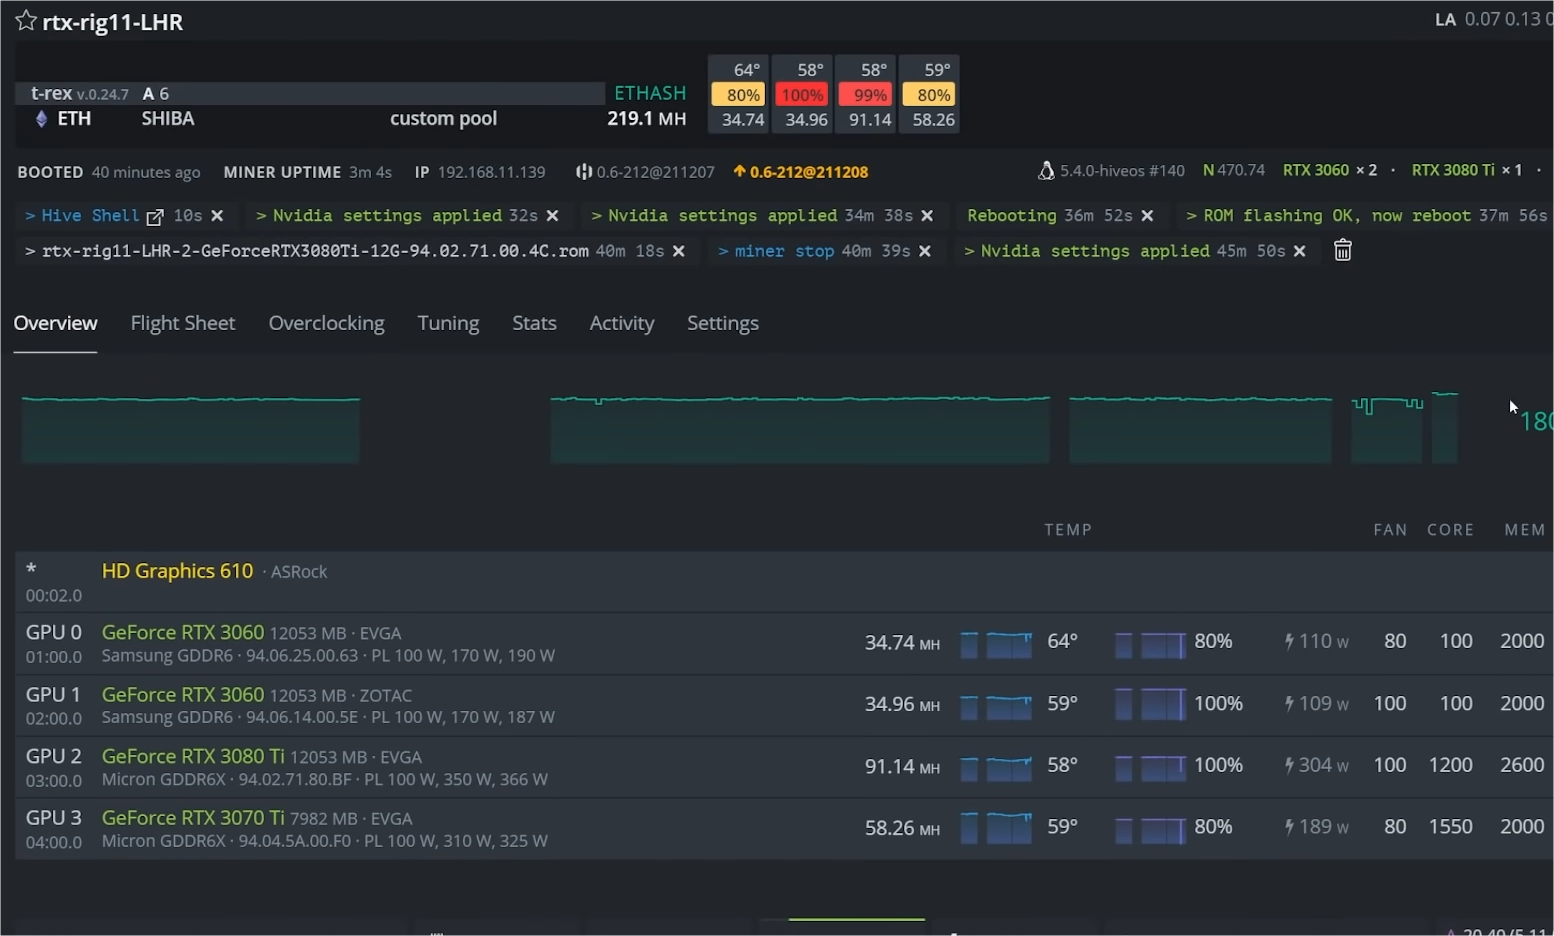Select the Settings tab
The width and height of the screenshot is (1554, 936).
(722, 323)
